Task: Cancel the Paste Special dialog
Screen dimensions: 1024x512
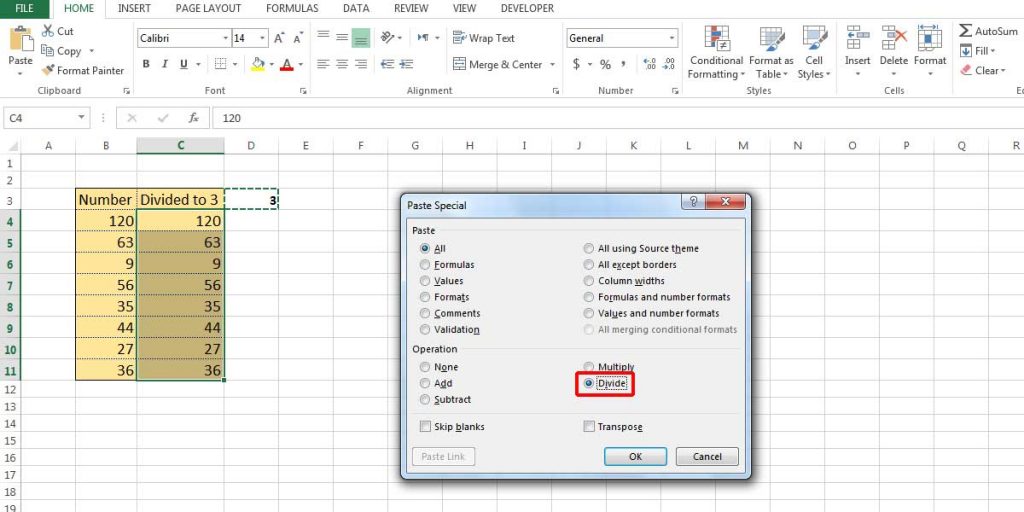Action: click(707, 456)
